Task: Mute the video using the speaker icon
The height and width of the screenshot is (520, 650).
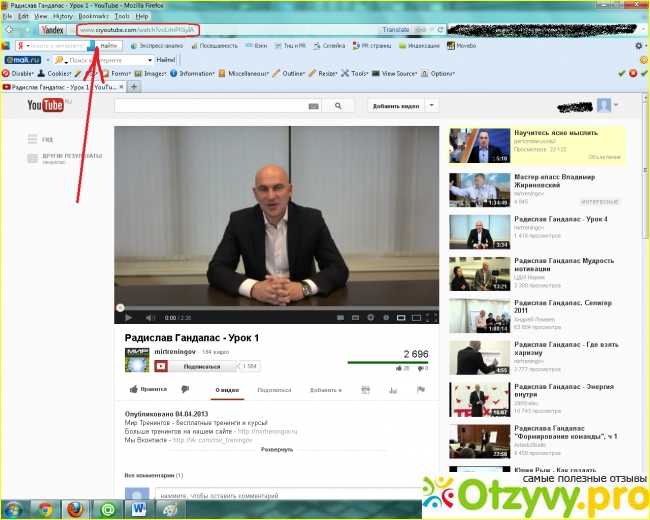Action: (x=149, y=318)
